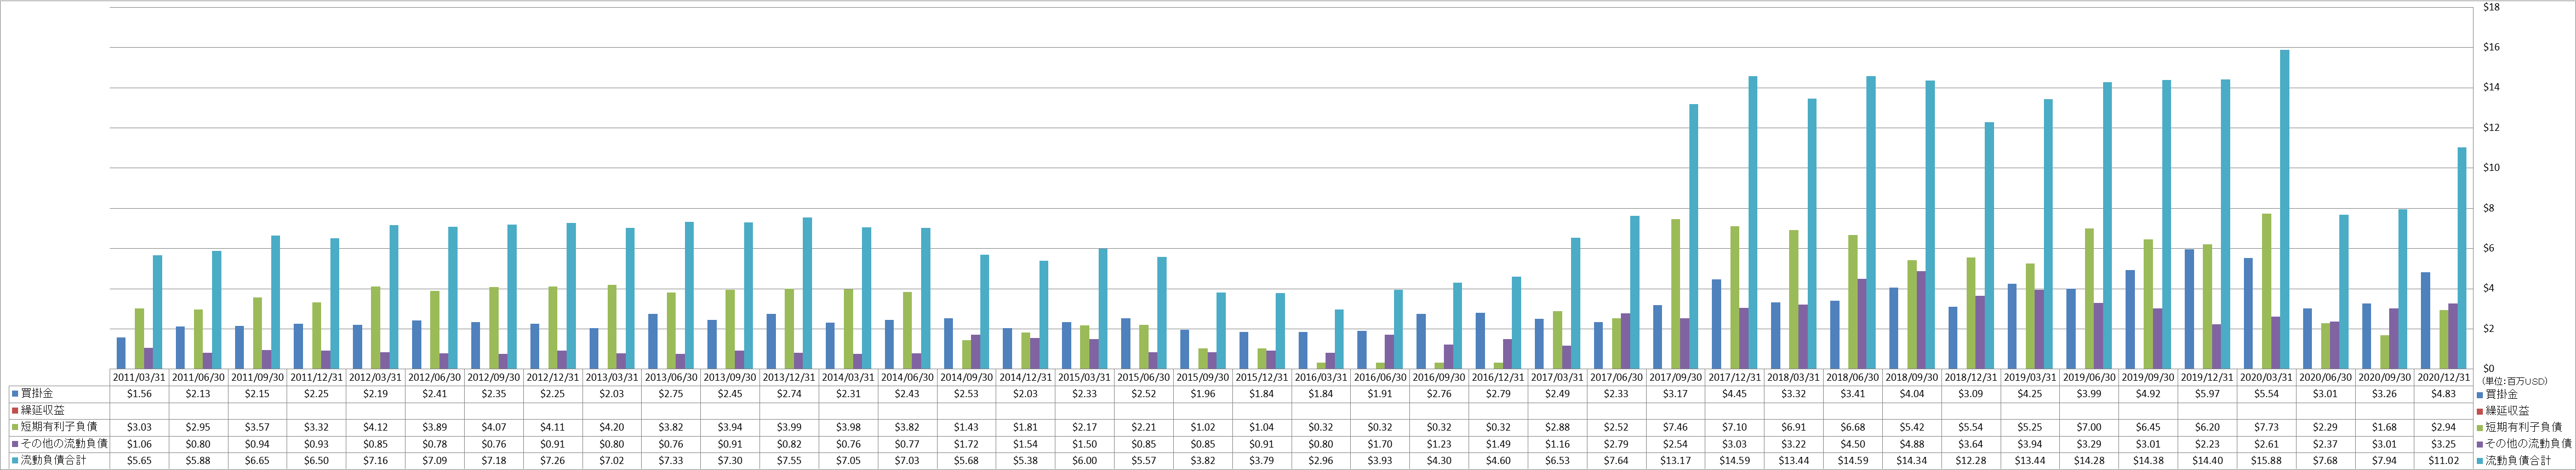Select the 2020/03/31 date column header
The height and width of the screenshot is (470, 2576).
[2267, 378]
